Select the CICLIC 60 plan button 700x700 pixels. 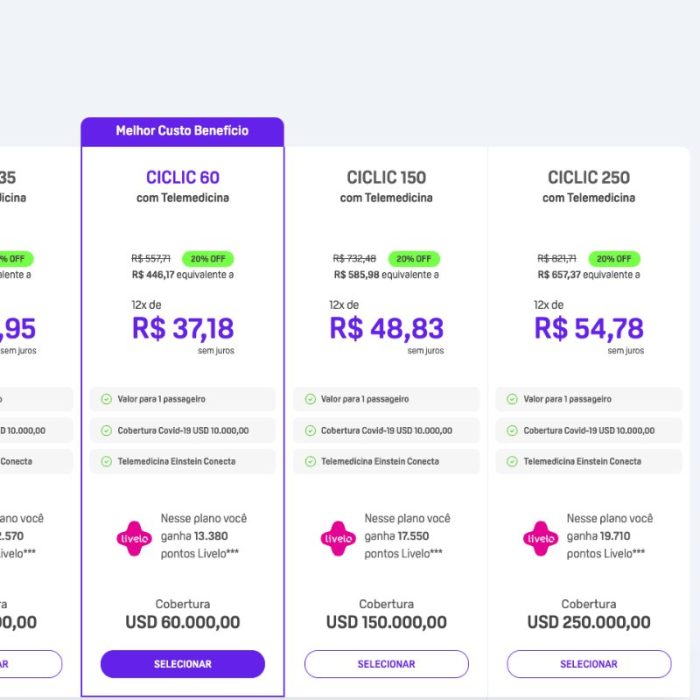(x=183, y=664)
